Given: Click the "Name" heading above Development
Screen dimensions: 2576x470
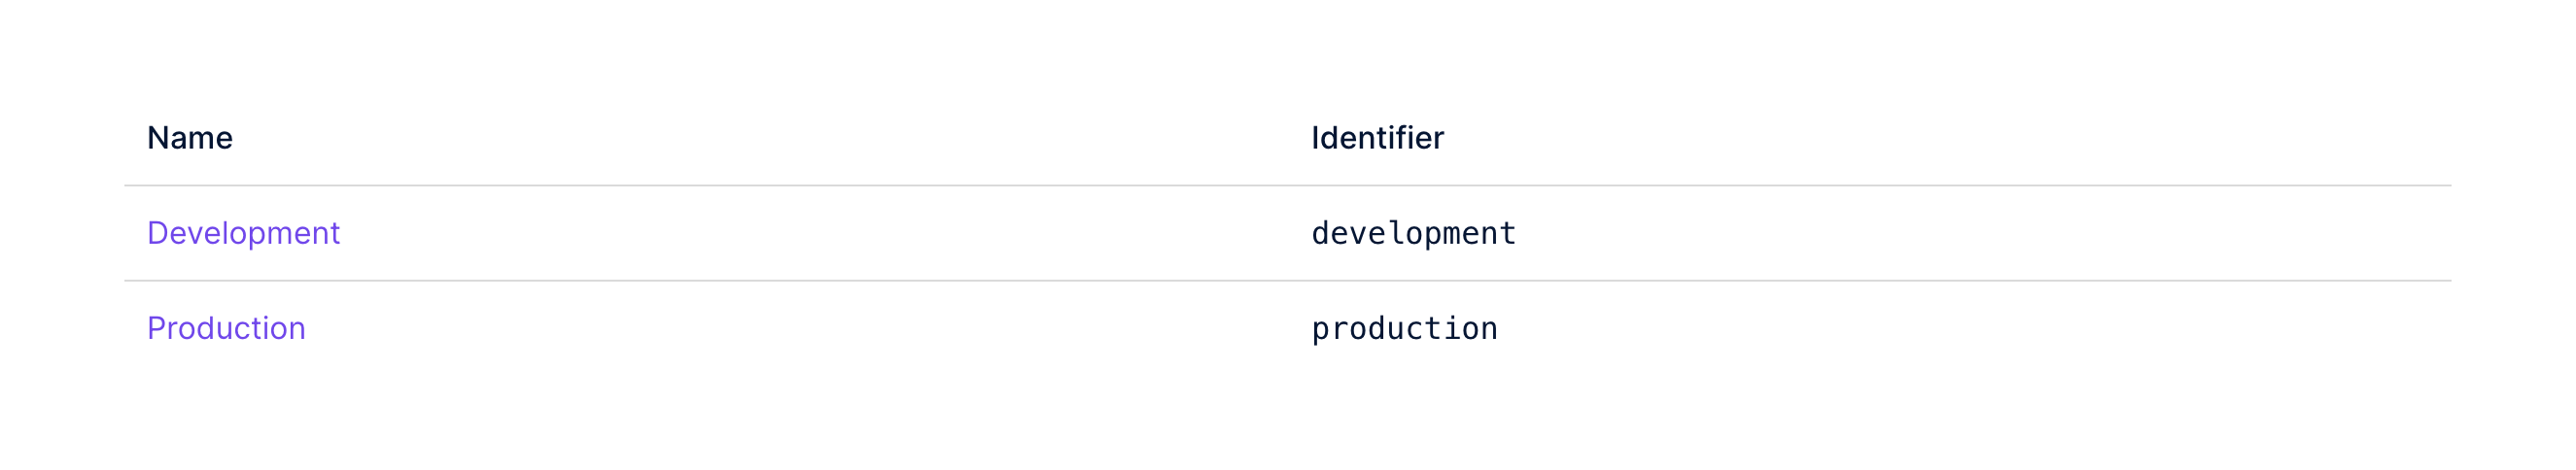Looking at the screenshot, I should click(x=190, y=138).
